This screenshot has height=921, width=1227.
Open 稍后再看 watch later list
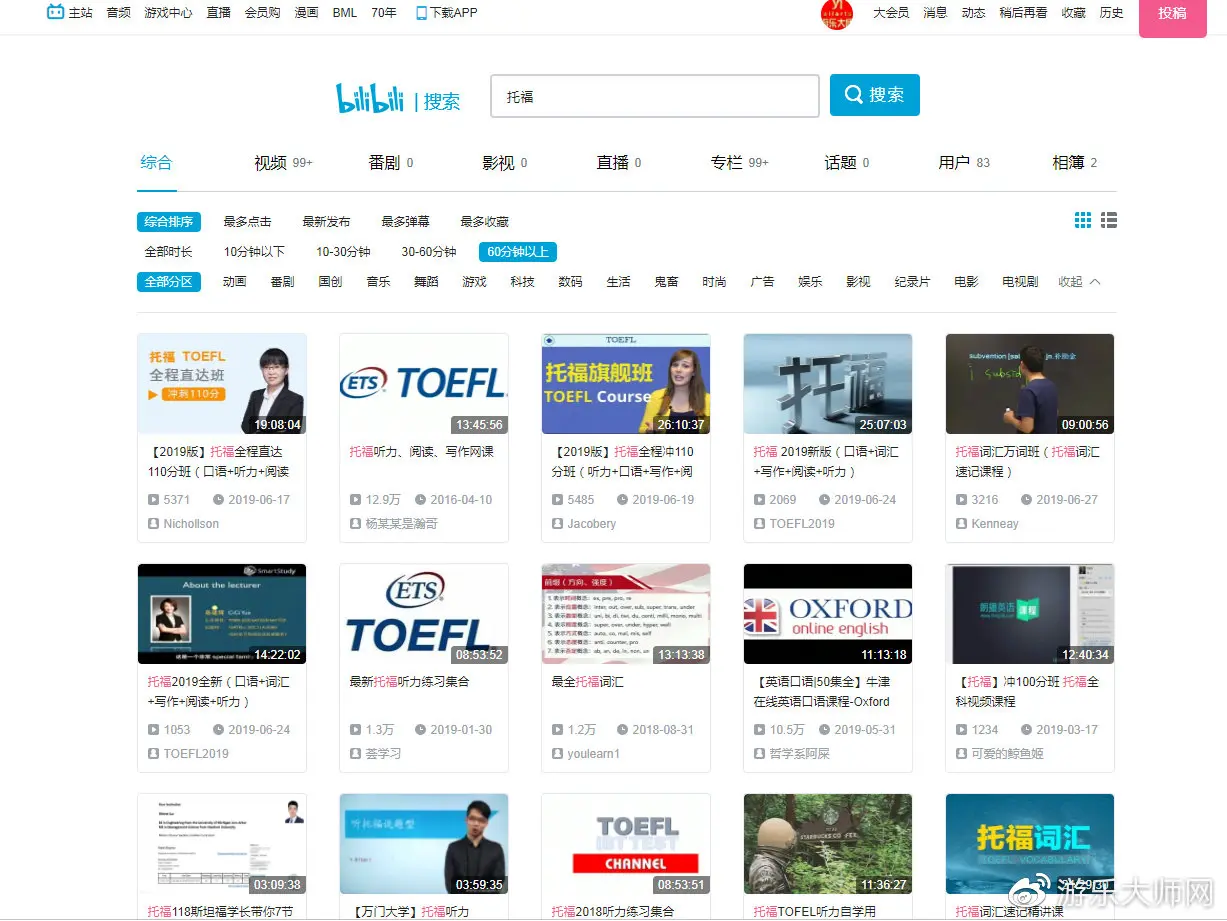[x=1023, y=13]
